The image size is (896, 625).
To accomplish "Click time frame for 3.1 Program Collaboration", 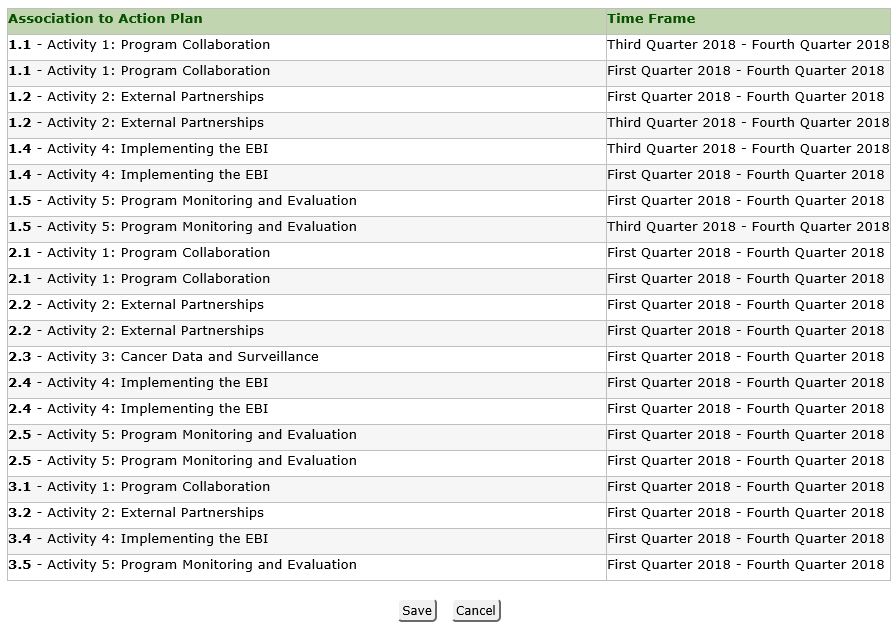I will point(746,487).
